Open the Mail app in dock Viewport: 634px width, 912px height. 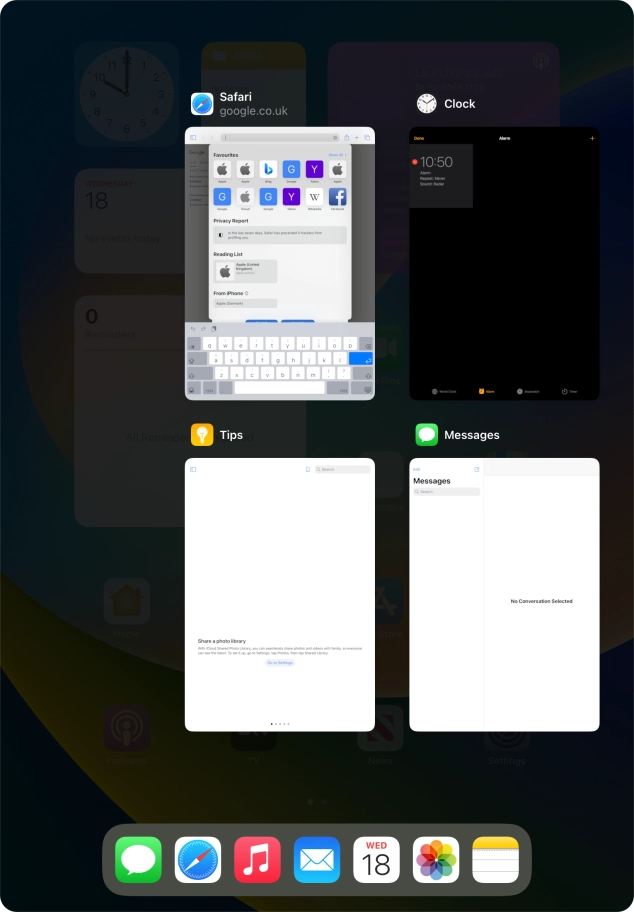(317, 860)
